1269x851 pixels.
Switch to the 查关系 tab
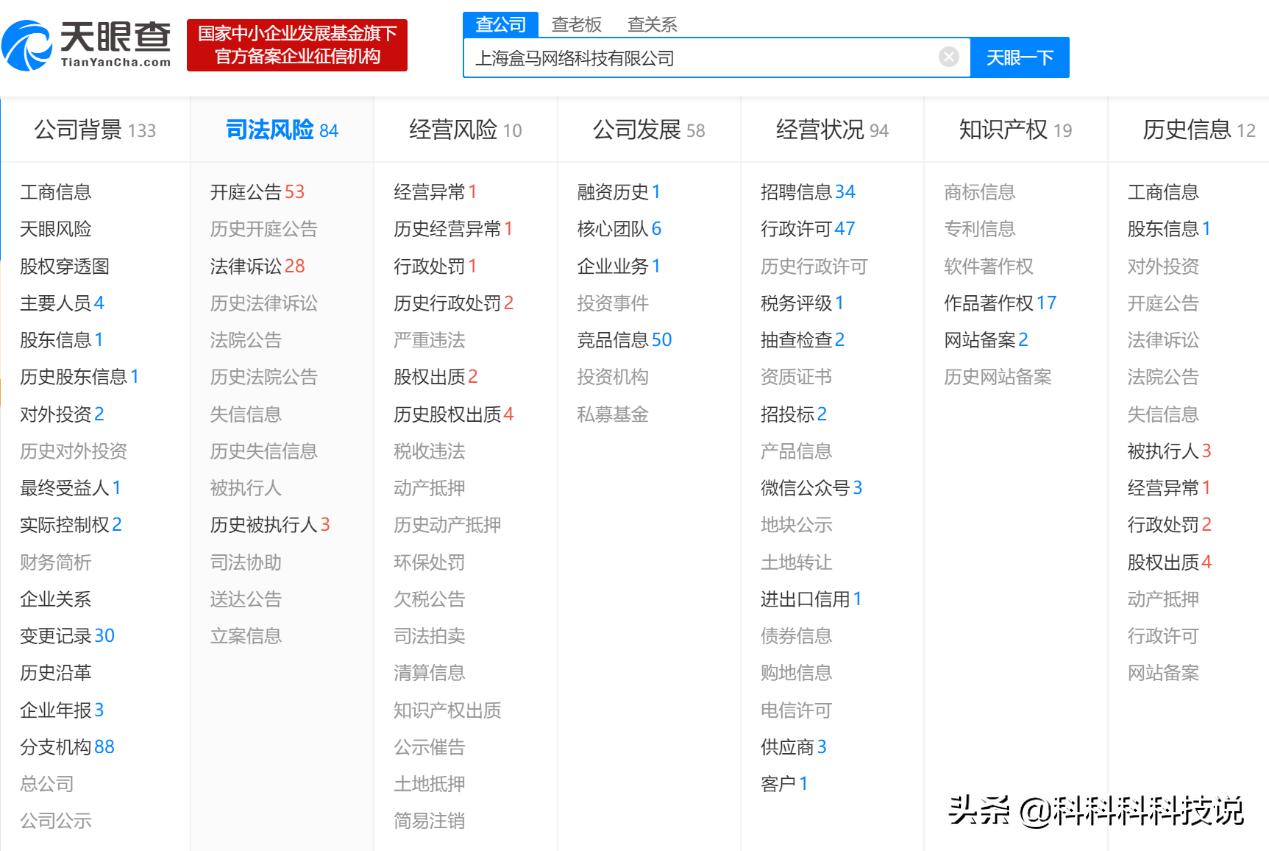coord(652,24)
